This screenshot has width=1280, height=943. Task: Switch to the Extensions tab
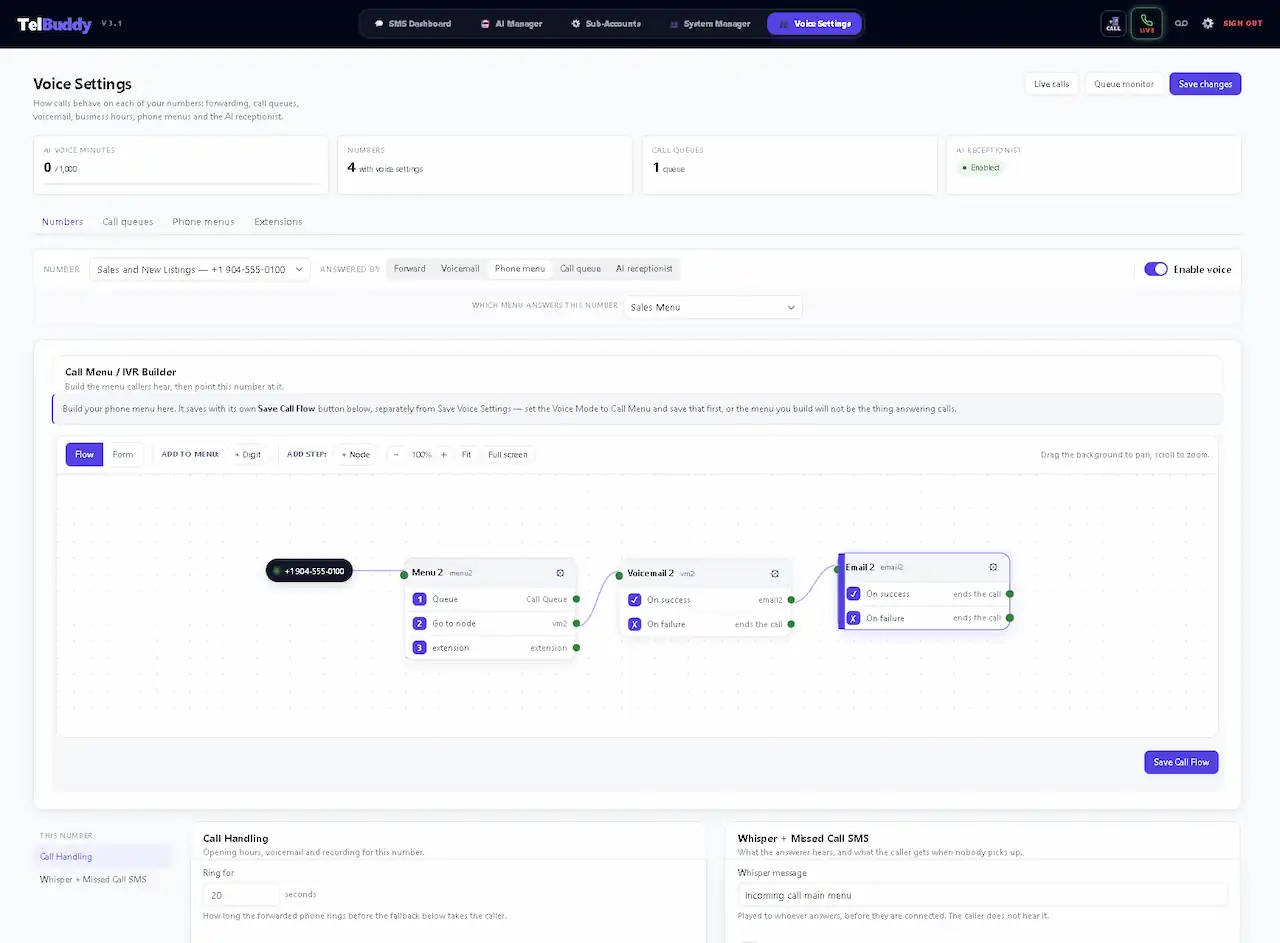(278, 221)
